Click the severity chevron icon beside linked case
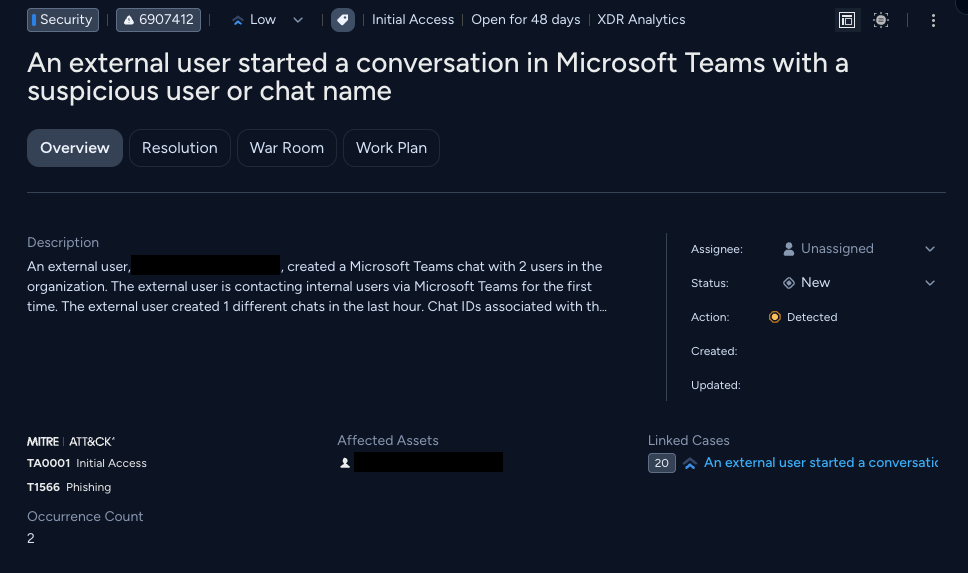The image size is (968, 573). click(x=690, y=463)
